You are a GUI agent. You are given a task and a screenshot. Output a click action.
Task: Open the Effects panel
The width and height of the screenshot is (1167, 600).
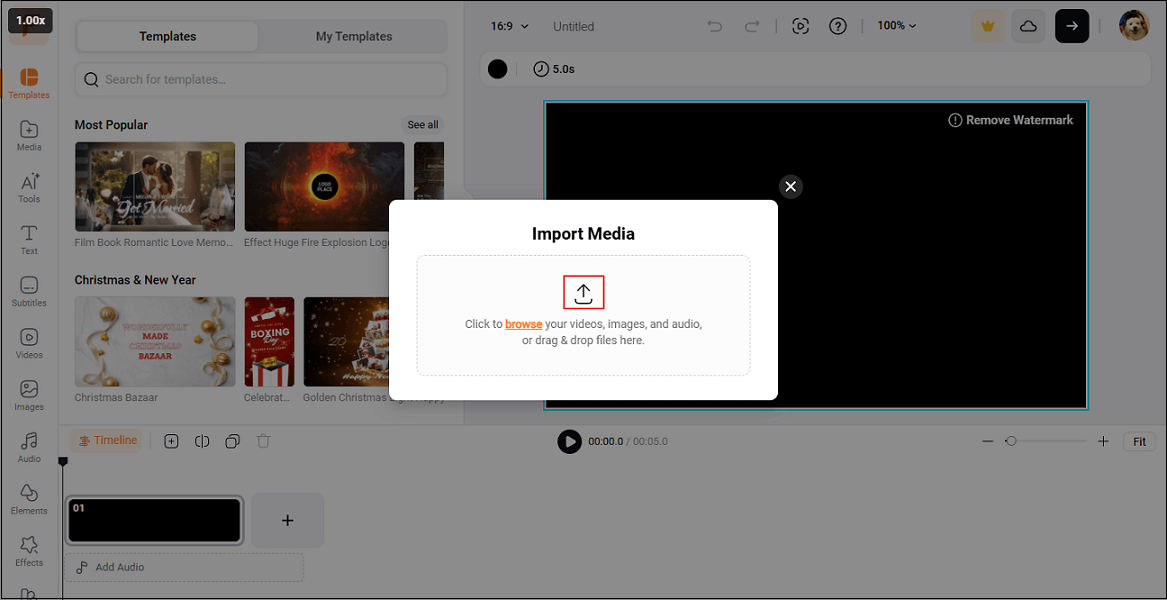click(28, 549)
